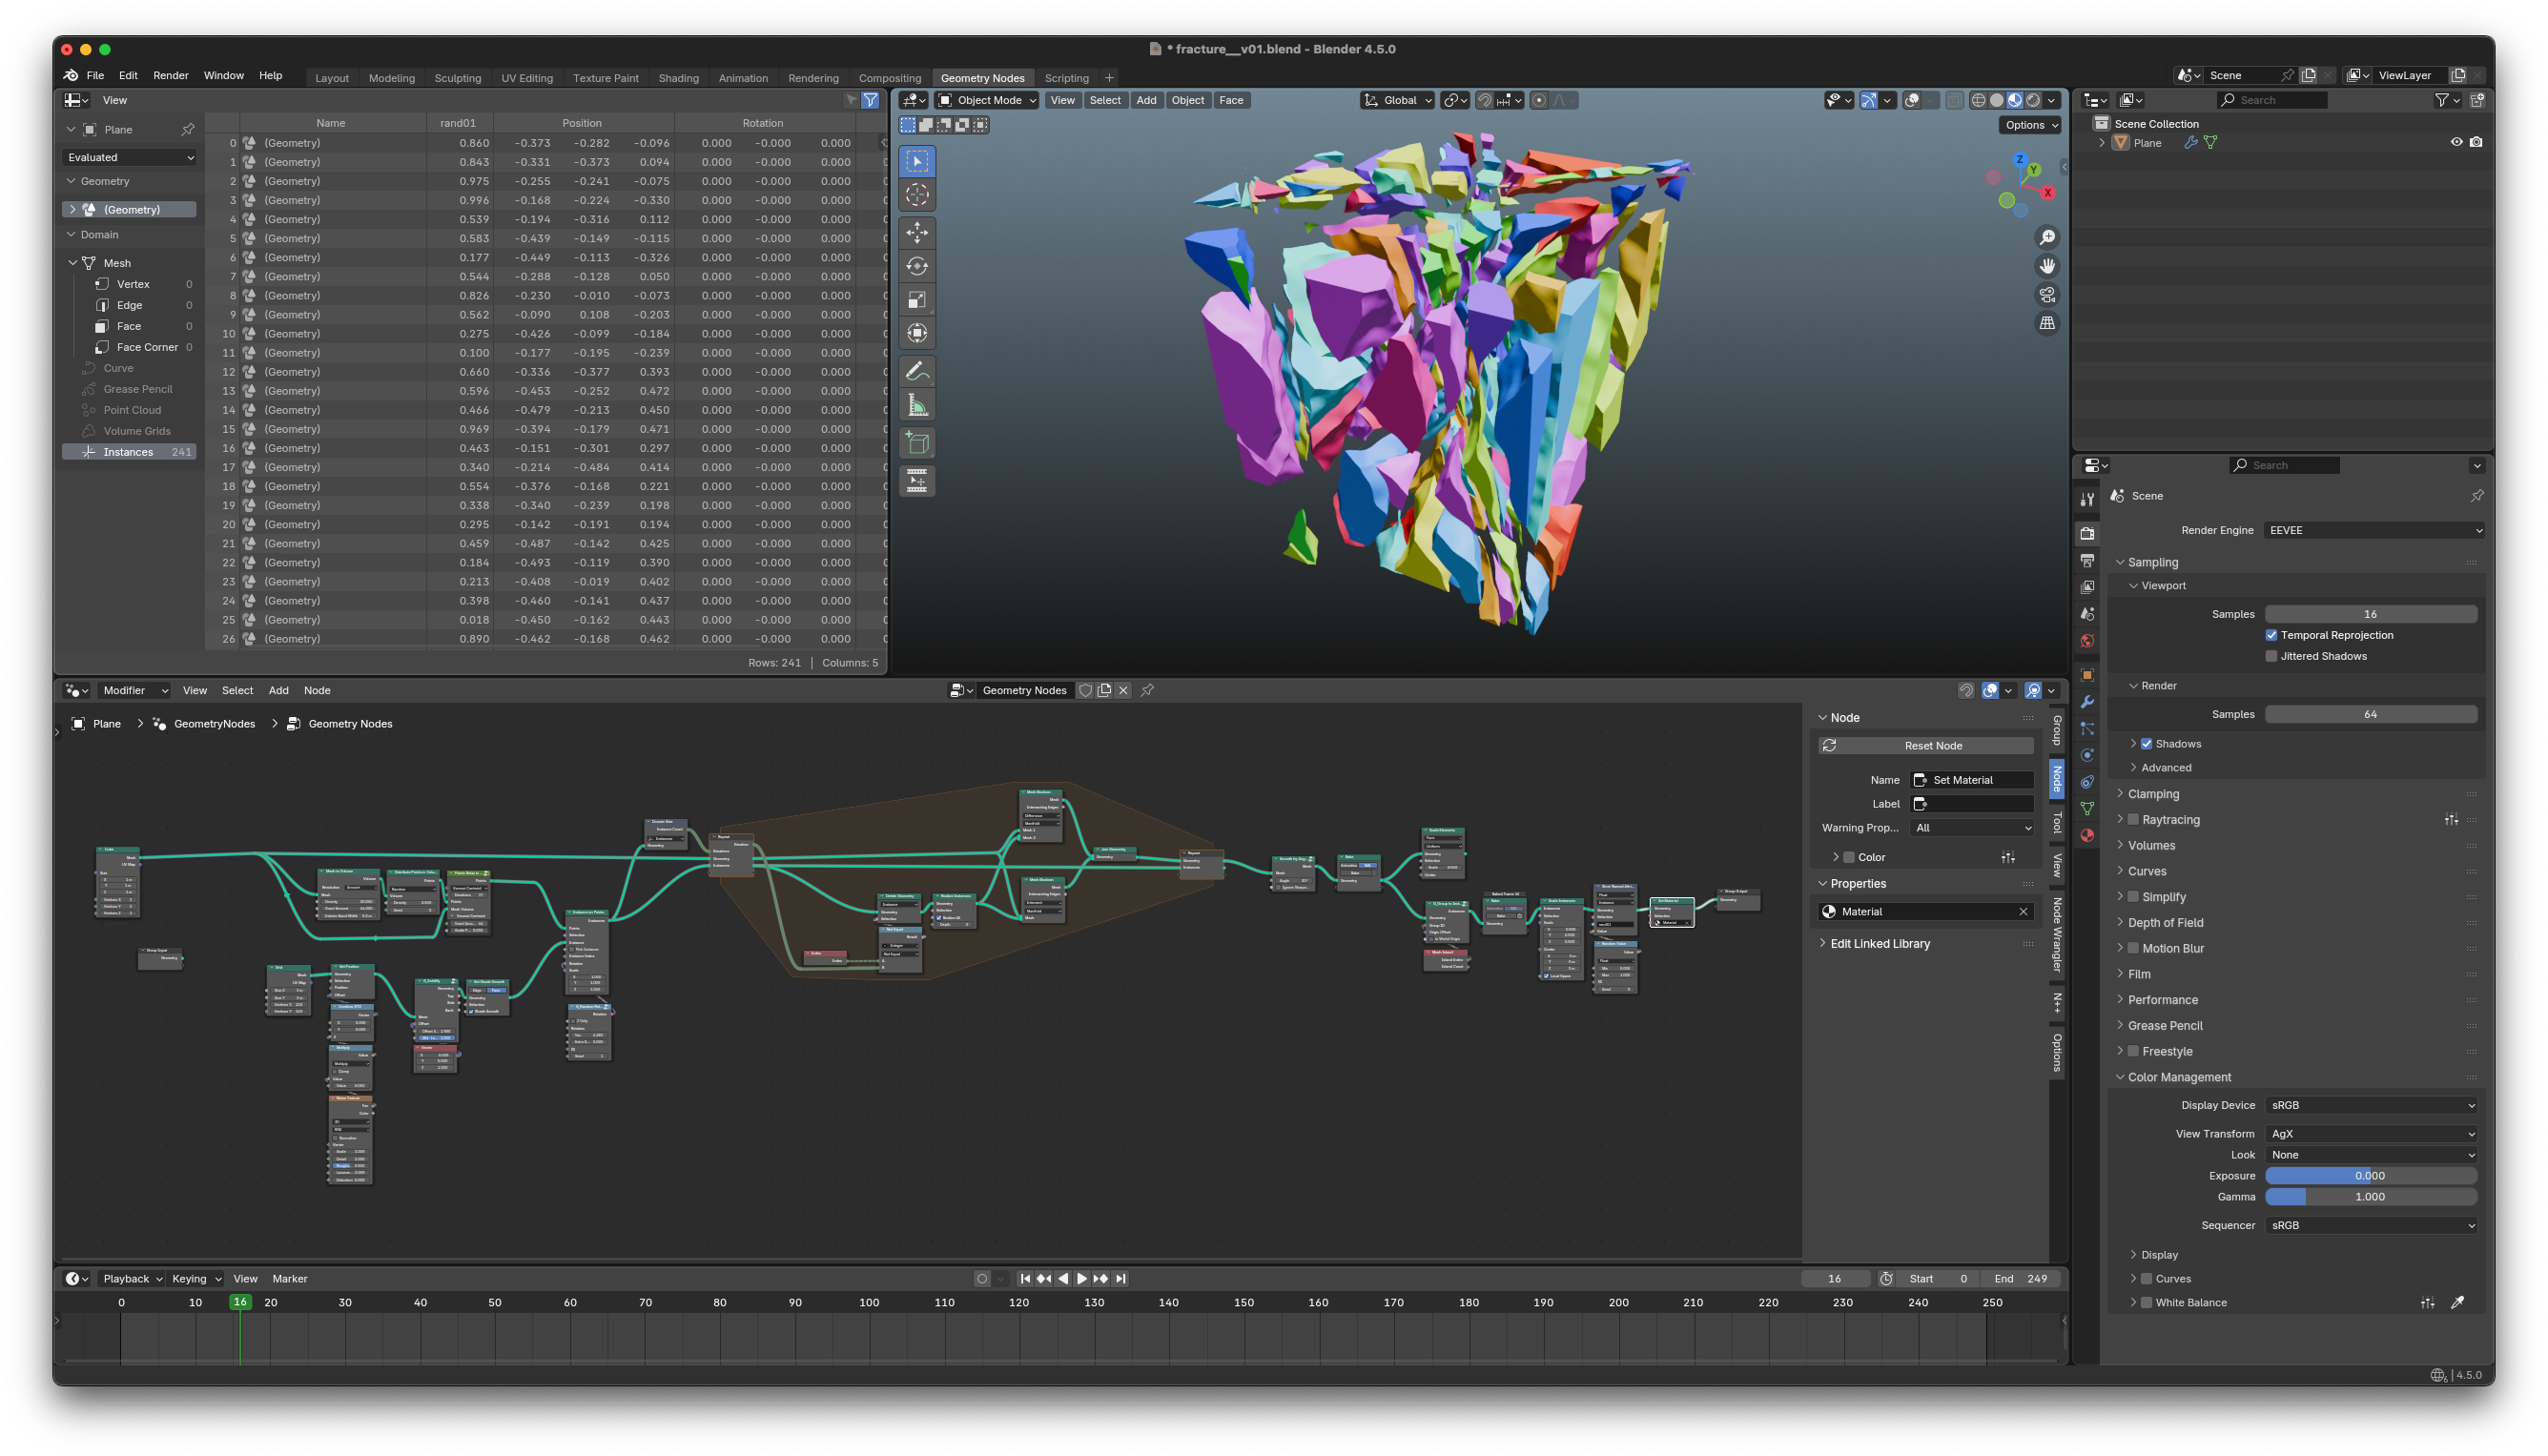The image size is (2548, 1456).
Task: Open the Keying popover in timeline
Action: point(196,1278)
